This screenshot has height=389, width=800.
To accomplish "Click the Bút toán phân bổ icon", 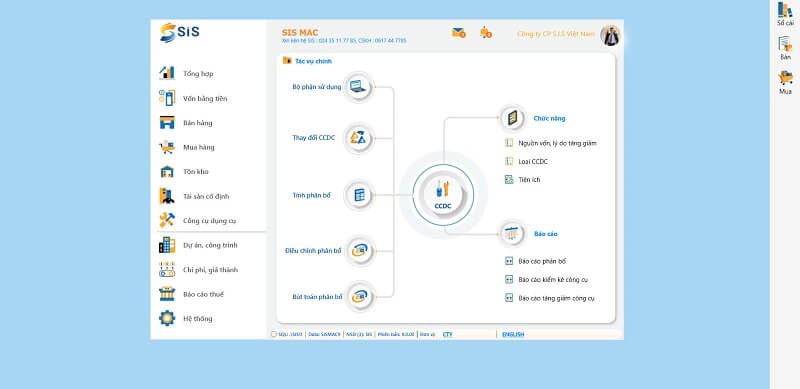I will click(359, 296).
